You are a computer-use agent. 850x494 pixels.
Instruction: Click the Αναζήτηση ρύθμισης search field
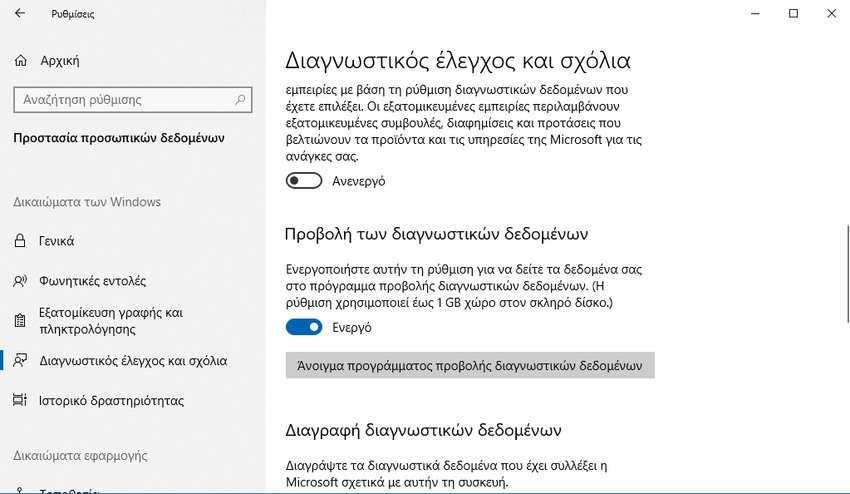tap(133, 100)
